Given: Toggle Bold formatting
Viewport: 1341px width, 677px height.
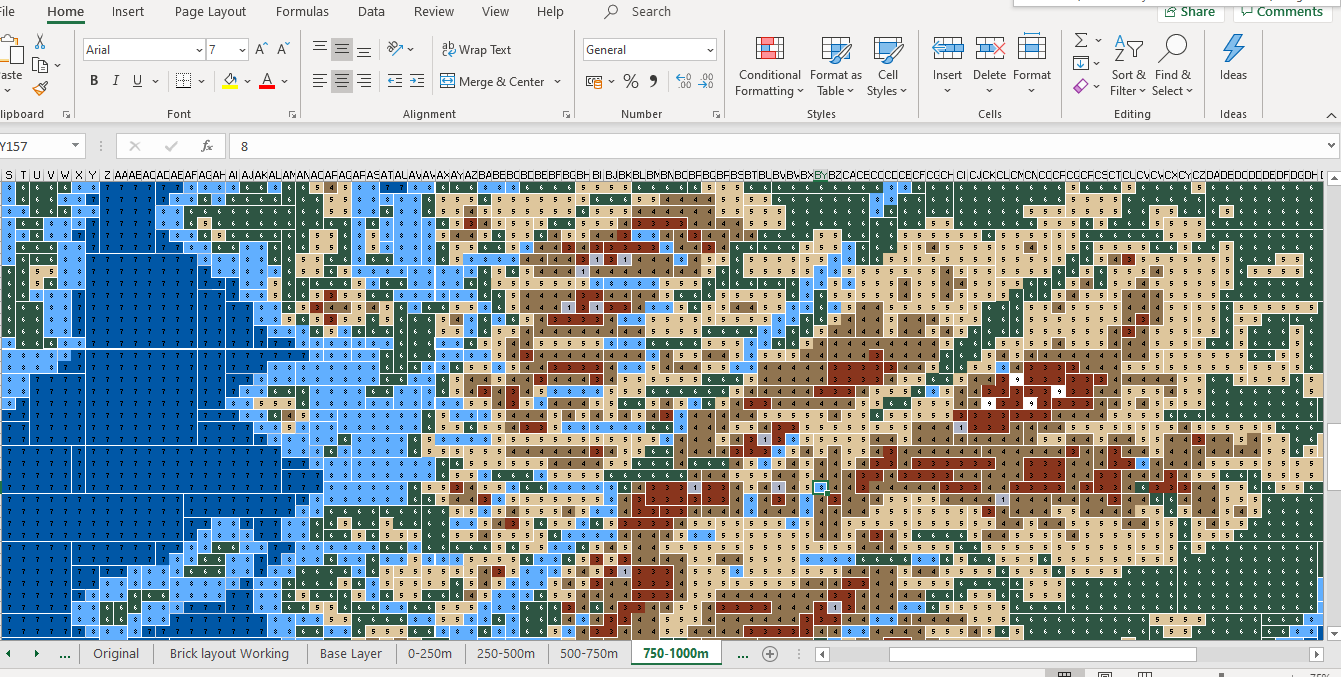Looking at the screenshot, I should point(94,81).
